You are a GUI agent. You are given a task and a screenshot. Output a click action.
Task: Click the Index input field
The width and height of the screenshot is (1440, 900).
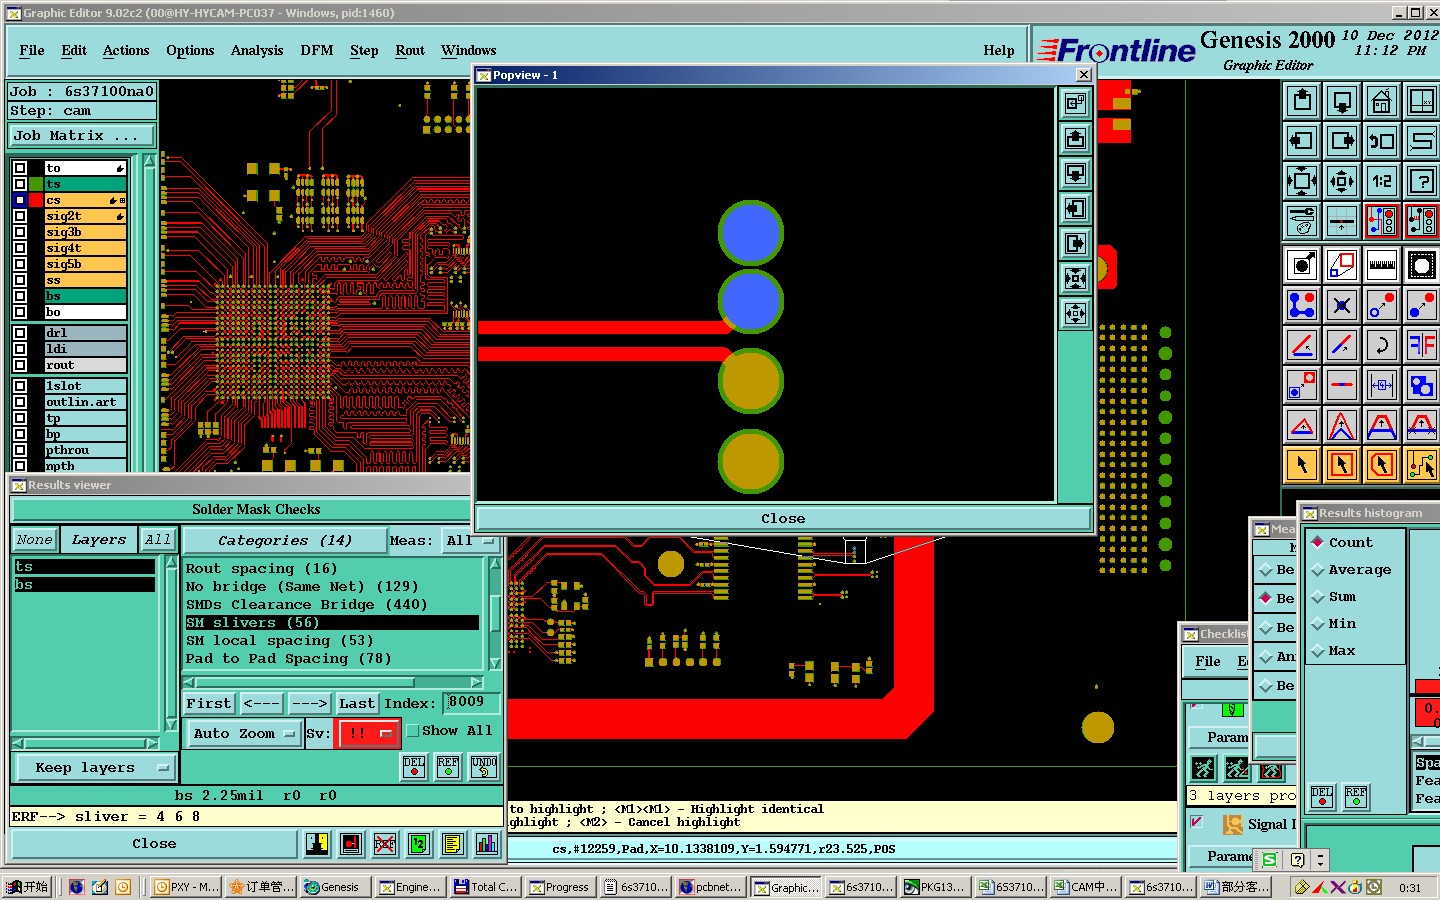click(x=470, y=703)
